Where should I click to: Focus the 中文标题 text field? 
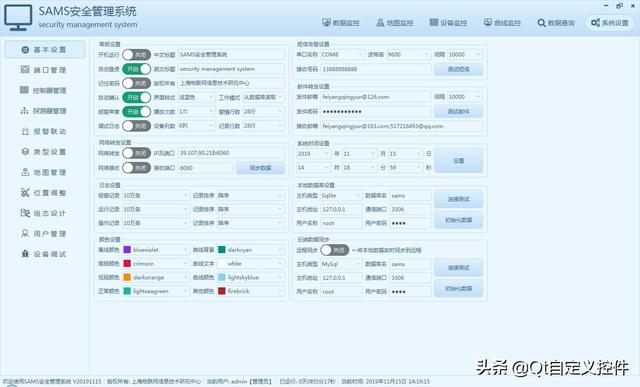click(231, 54)
